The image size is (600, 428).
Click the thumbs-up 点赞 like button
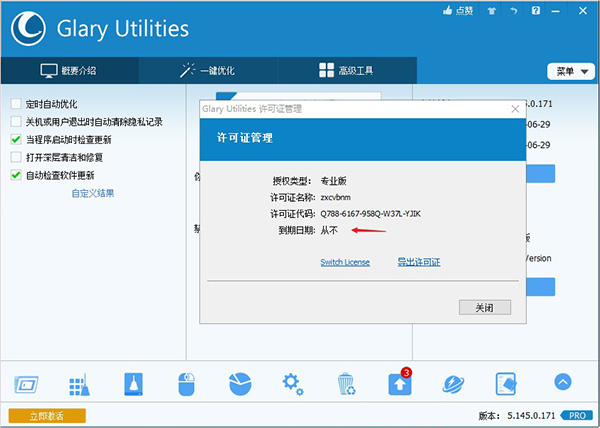(x=458, y=11)
